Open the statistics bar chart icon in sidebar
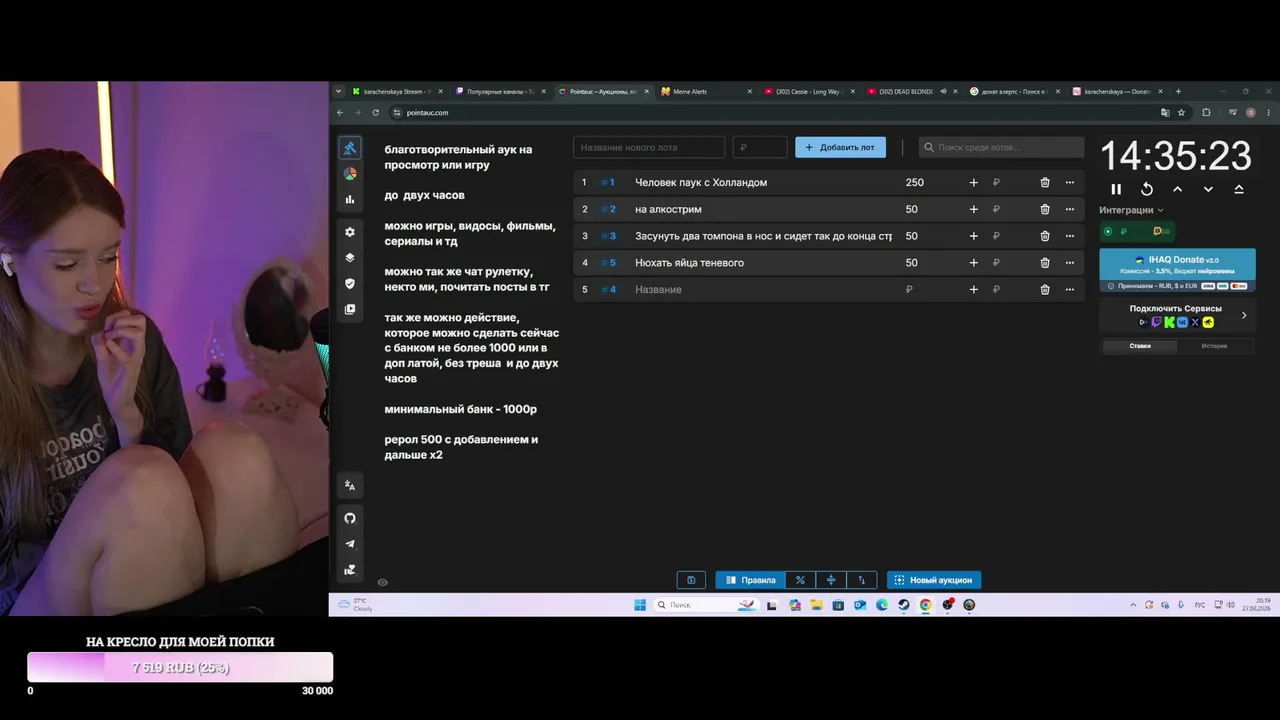 [x=349, y=199]
